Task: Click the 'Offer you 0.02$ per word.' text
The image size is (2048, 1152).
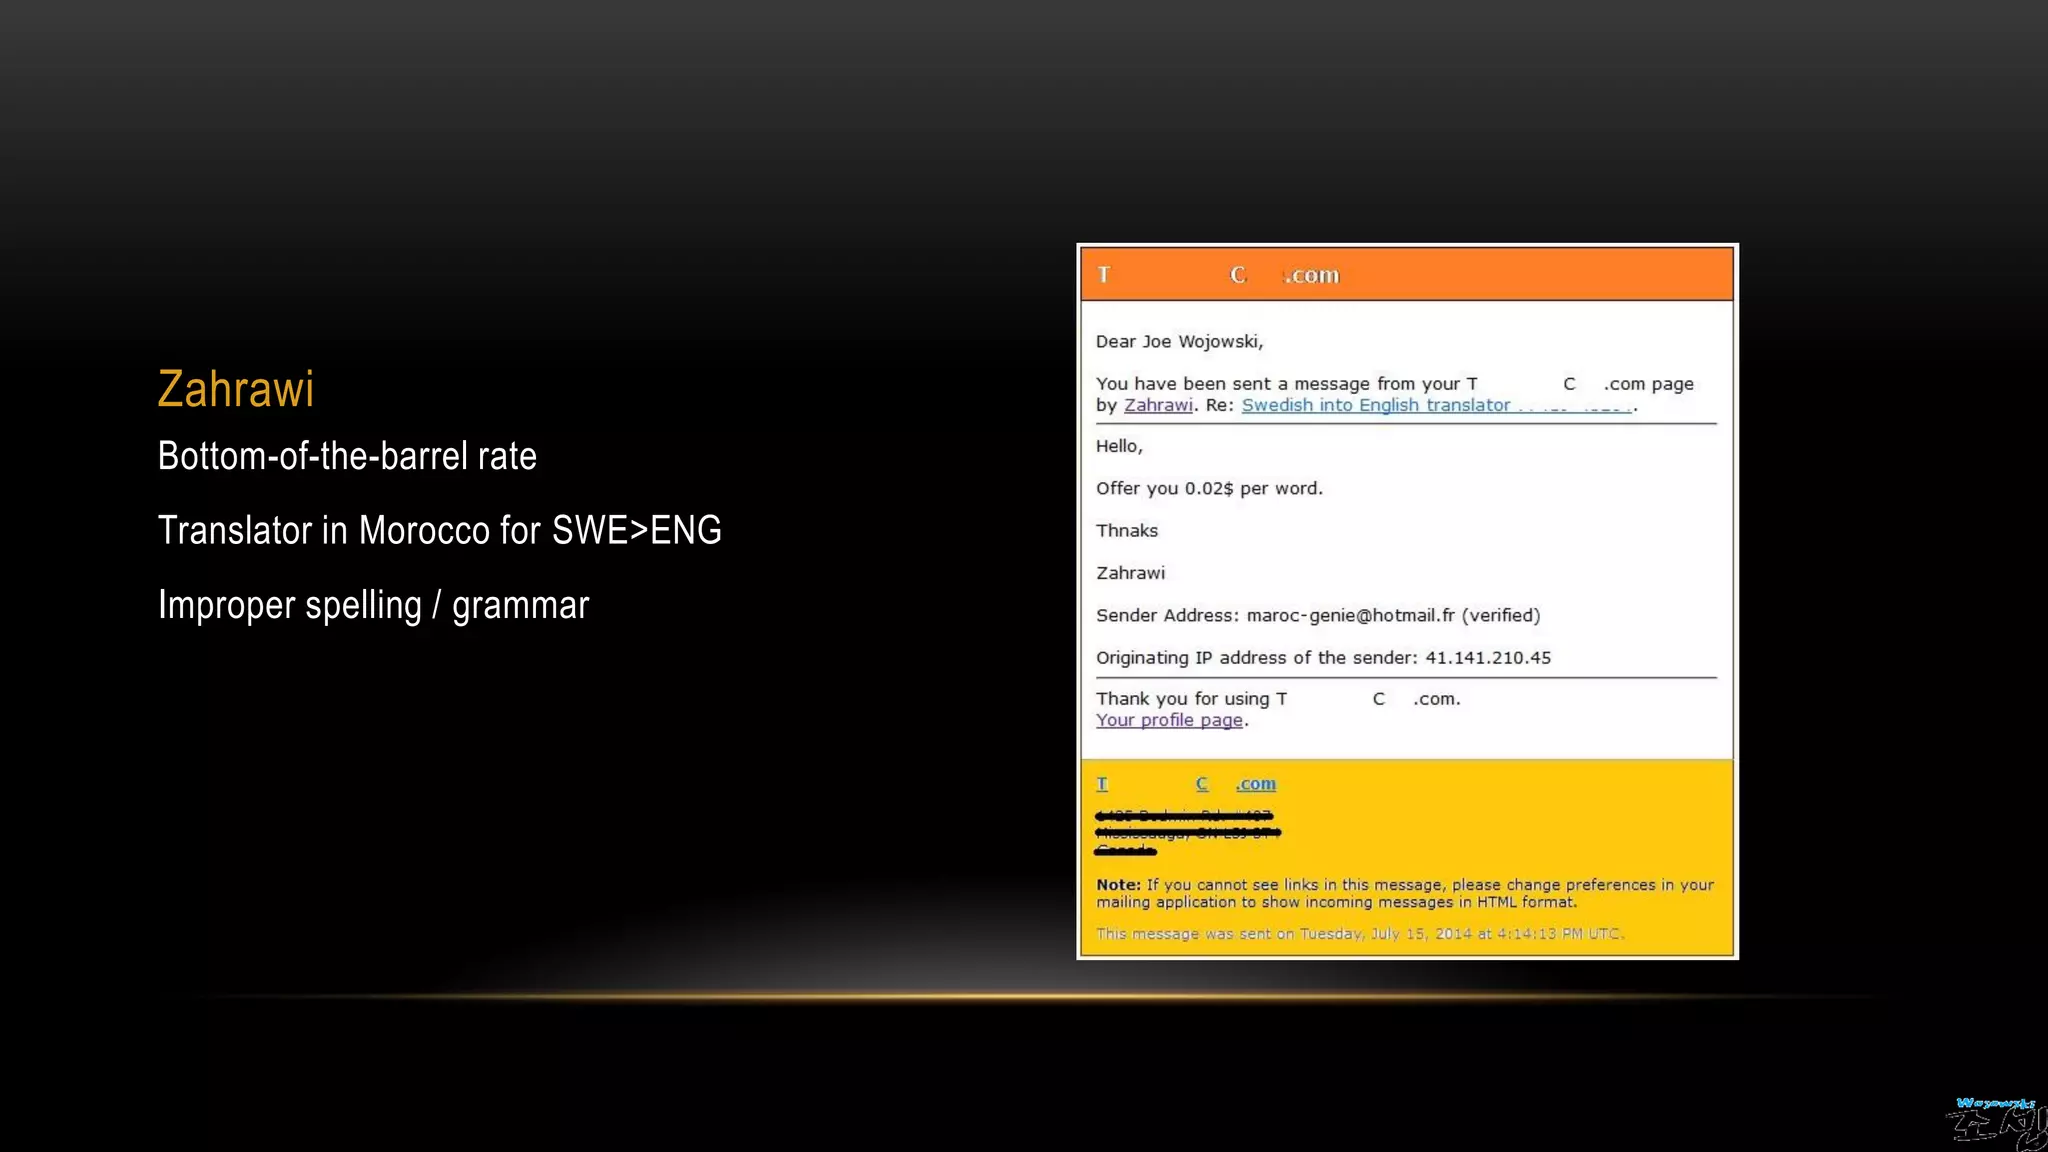Action: pyautogui.click(x=1209, y=489)
